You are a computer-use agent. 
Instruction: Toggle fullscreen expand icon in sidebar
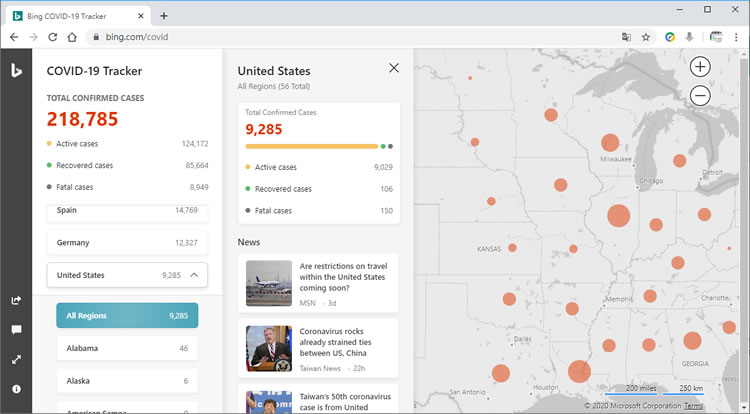coord(16,360)
